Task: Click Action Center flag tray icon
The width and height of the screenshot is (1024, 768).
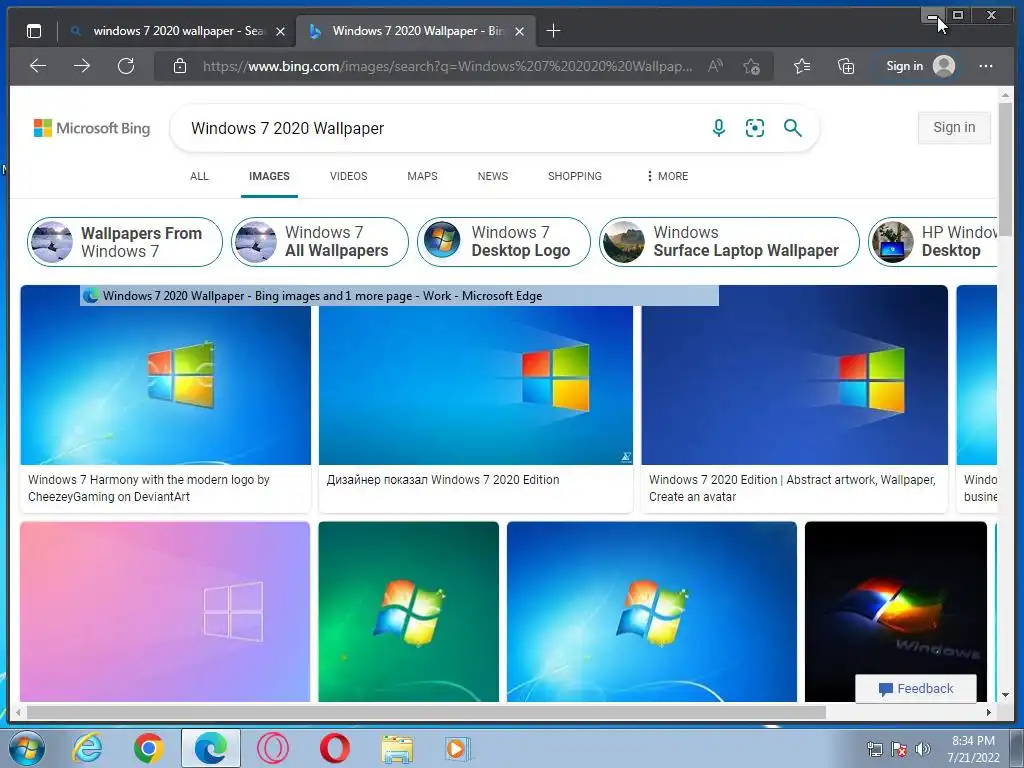Action: pyautogui.click(x=899, y=749)
